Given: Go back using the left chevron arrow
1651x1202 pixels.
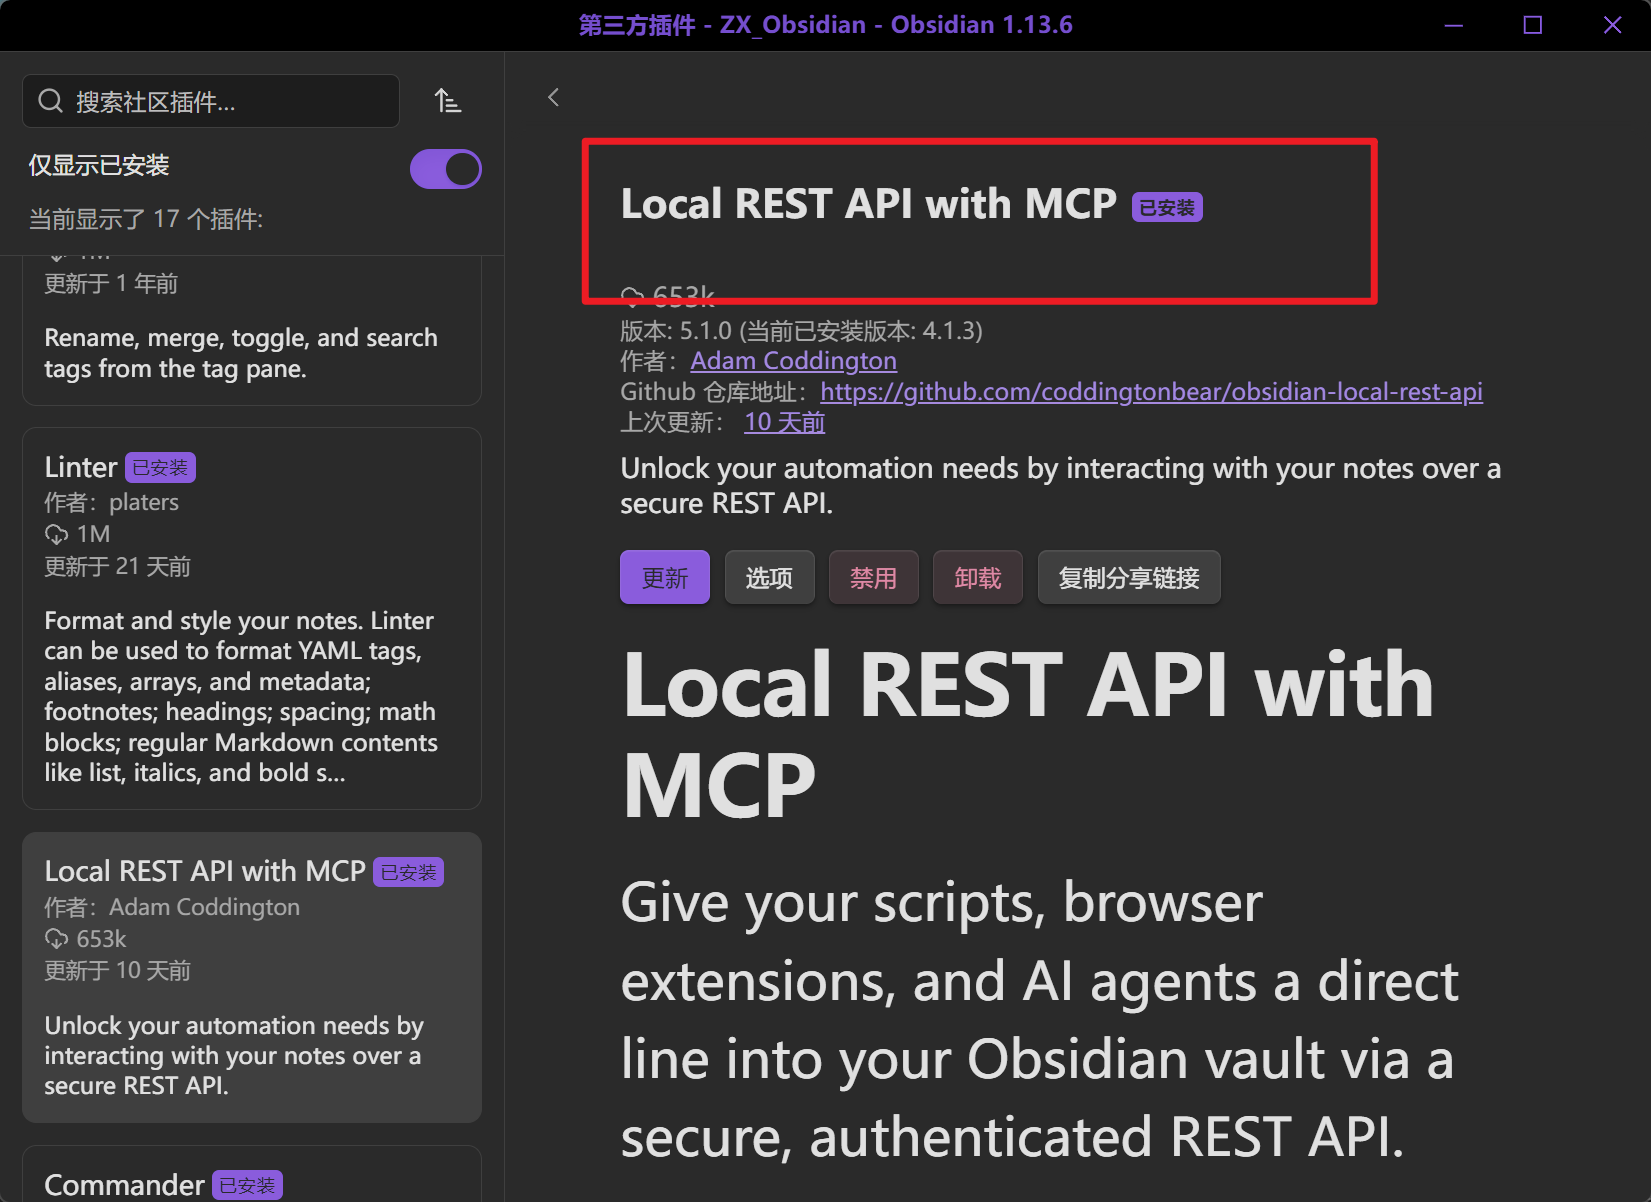Looking at the screenshot, I should pyautogui.click(x=553, y=97).
